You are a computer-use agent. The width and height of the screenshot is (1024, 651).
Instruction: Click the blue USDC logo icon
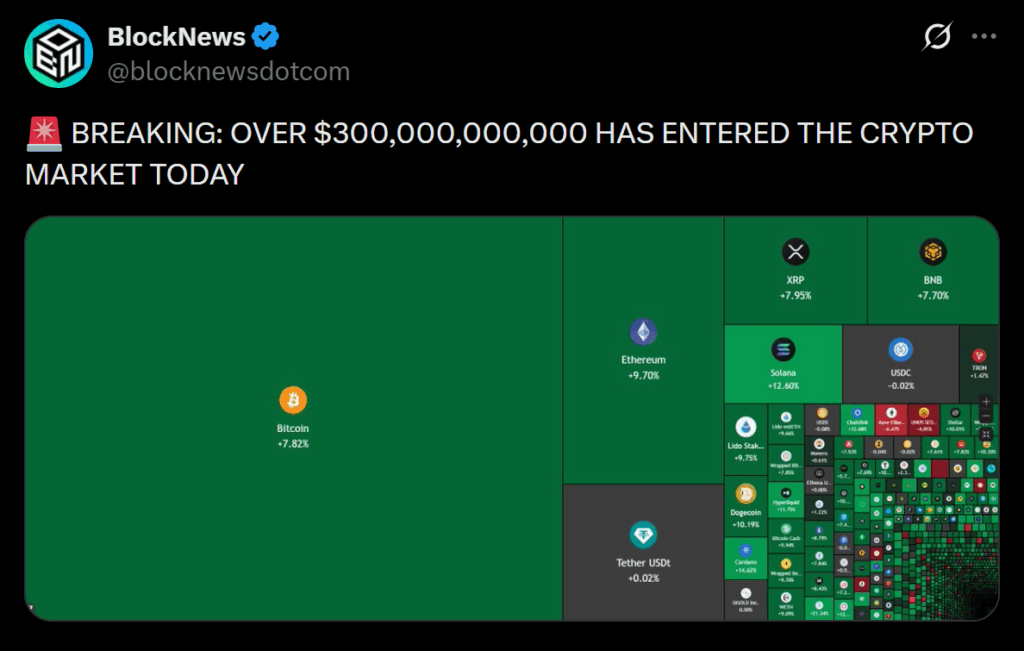coord(901,349)
